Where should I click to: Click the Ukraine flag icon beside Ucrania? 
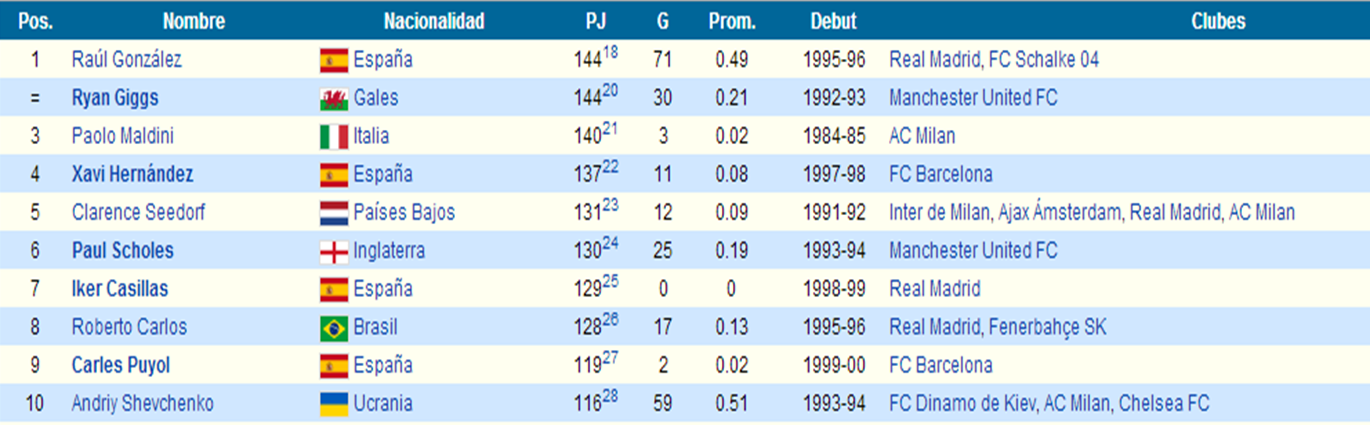[333, 404]
